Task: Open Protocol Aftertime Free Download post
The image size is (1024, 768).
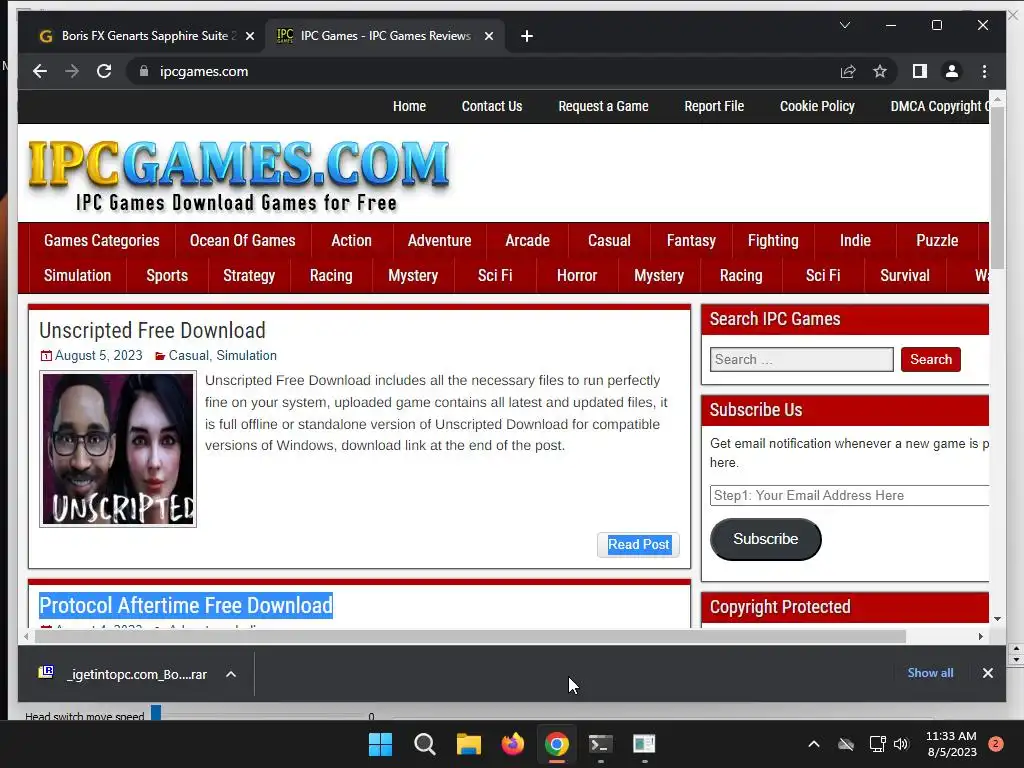Action: pos(186,605)
